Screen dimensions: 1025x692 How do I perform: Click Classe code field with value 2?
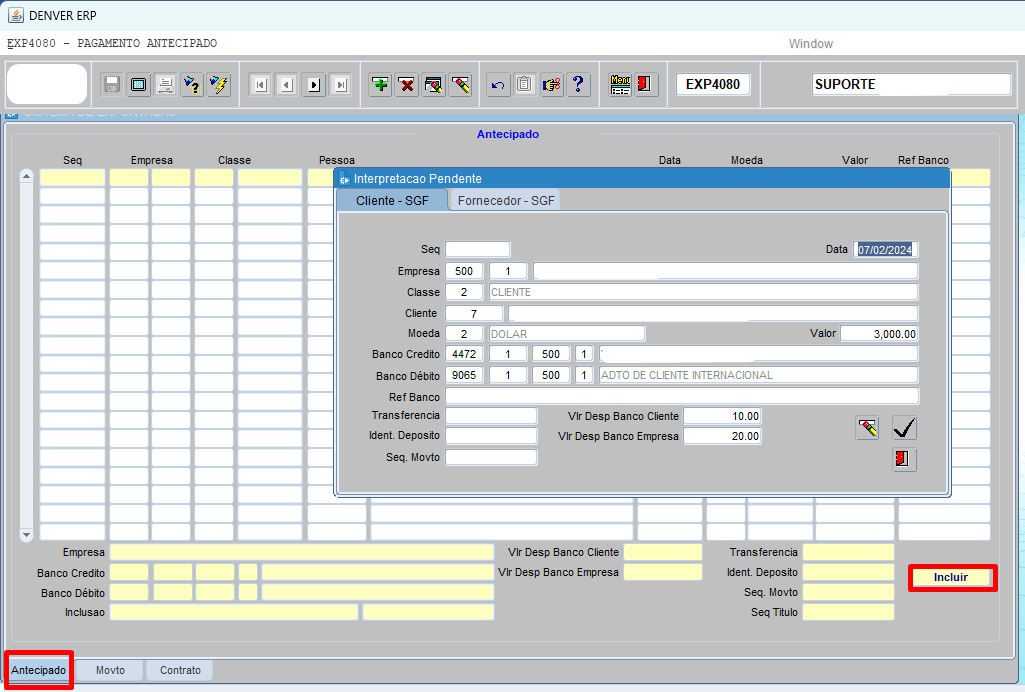[x=464, y=291]
